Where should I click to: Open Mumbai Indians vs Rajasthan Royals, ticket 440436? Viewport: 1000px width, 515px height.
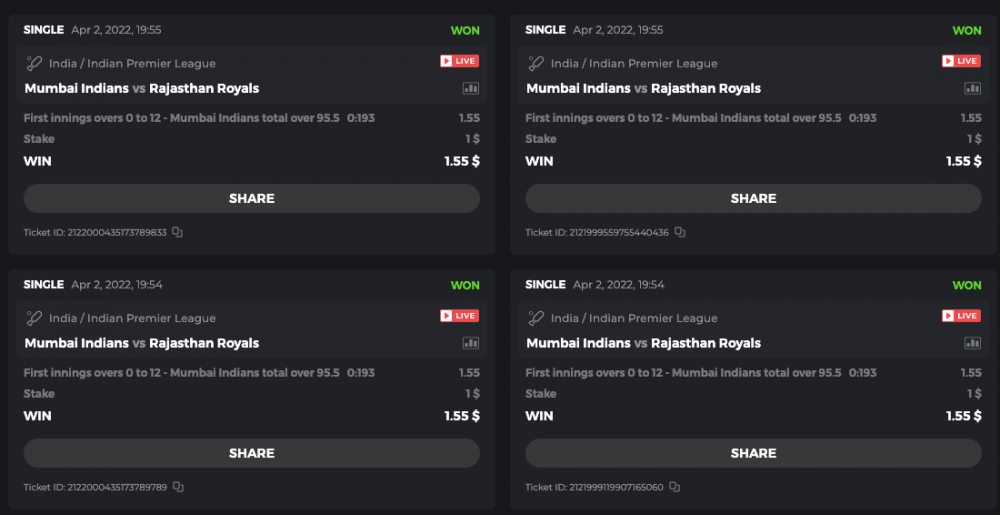(643, 88)
